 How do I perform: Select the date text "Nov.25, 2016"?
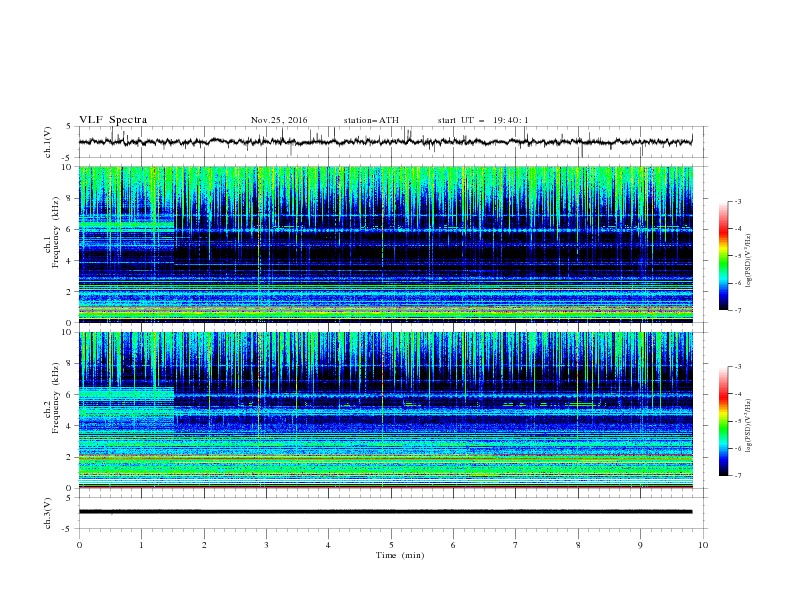point(279,120)
